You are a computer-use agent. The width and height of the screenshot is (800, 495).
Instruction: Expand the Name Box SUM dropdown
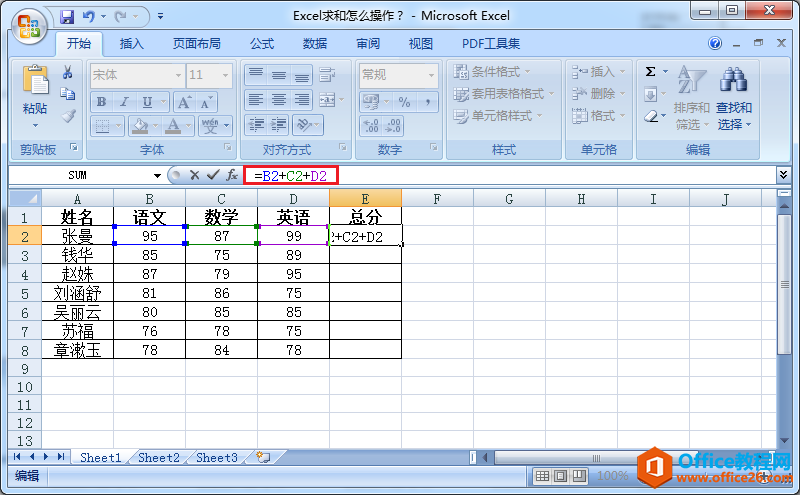[157, 176]
